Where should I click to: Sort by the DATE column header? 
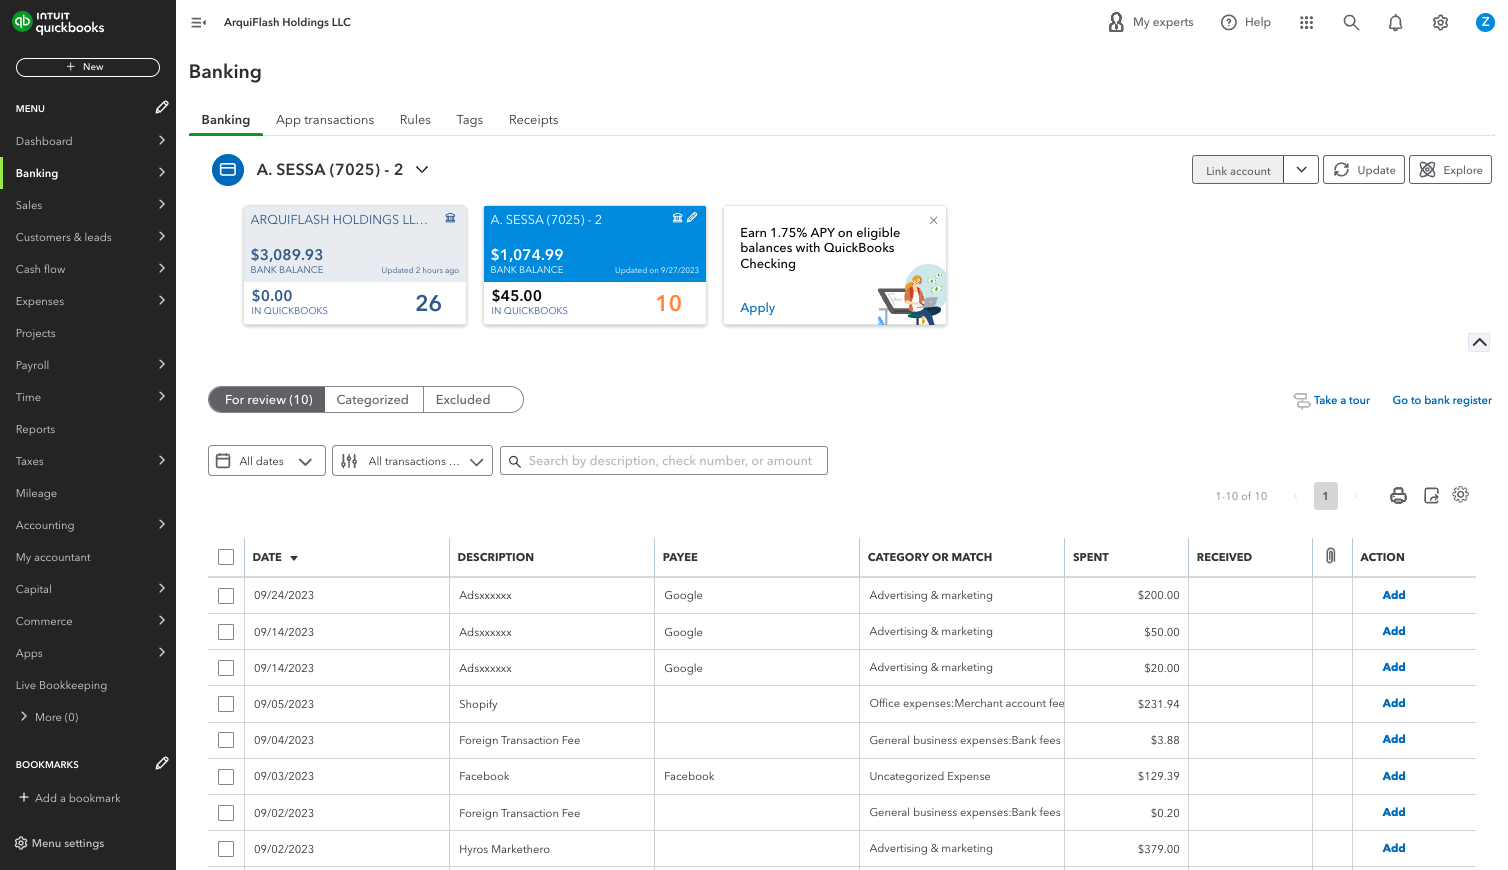[x=275, y=557]
